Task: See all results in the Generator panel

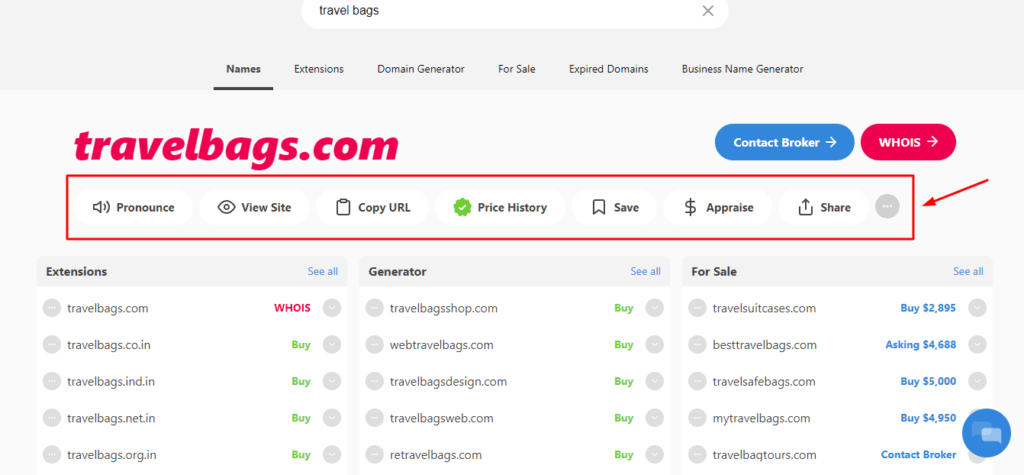Action: pos(645,271)
